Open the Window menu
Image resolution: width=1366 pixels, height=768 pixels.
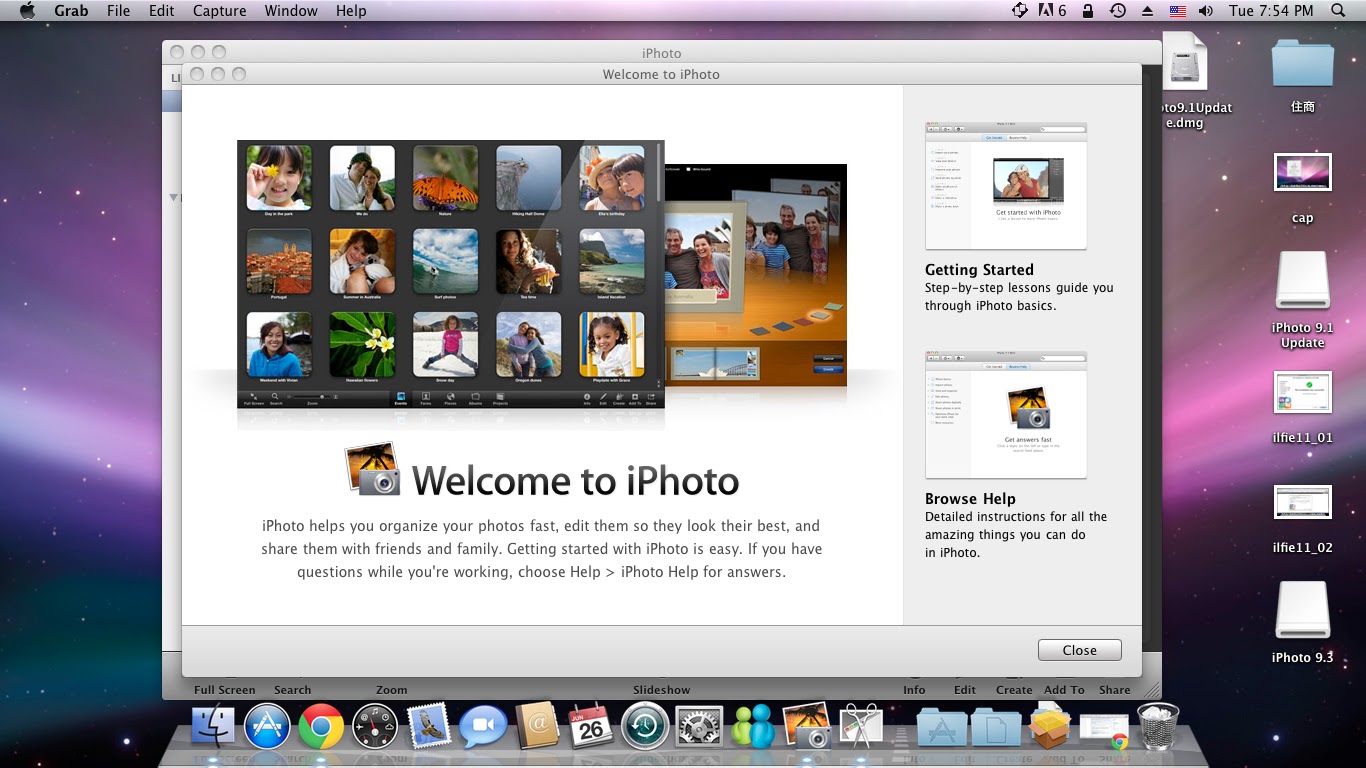[291, 11]
